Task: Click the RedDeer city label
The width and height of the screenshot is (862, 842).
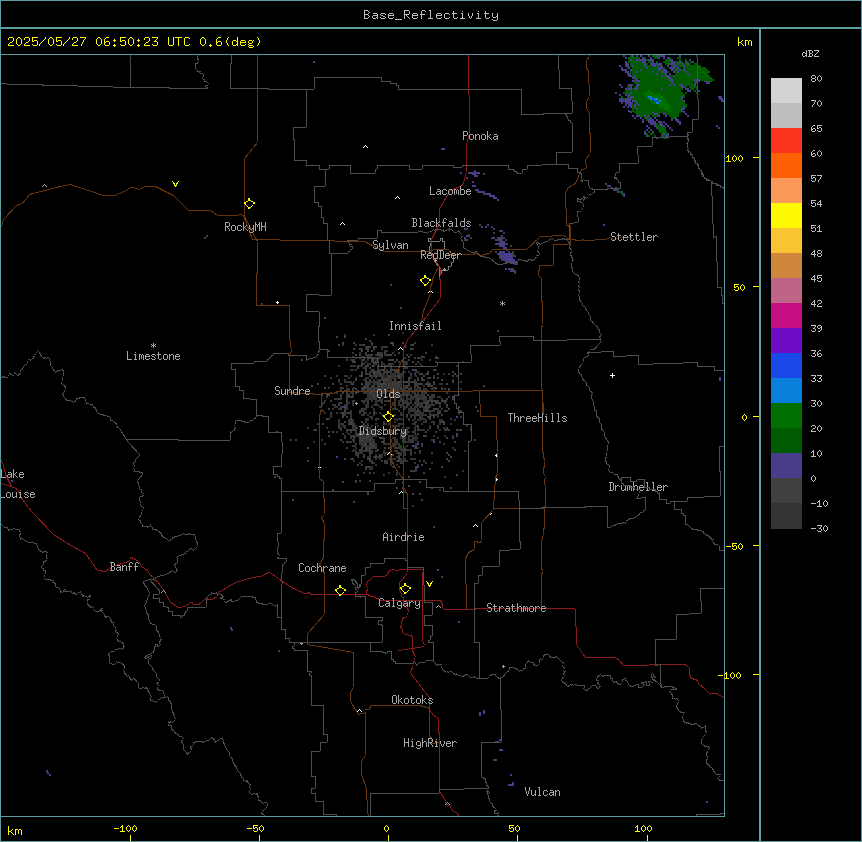Action: tap(440, 255)
